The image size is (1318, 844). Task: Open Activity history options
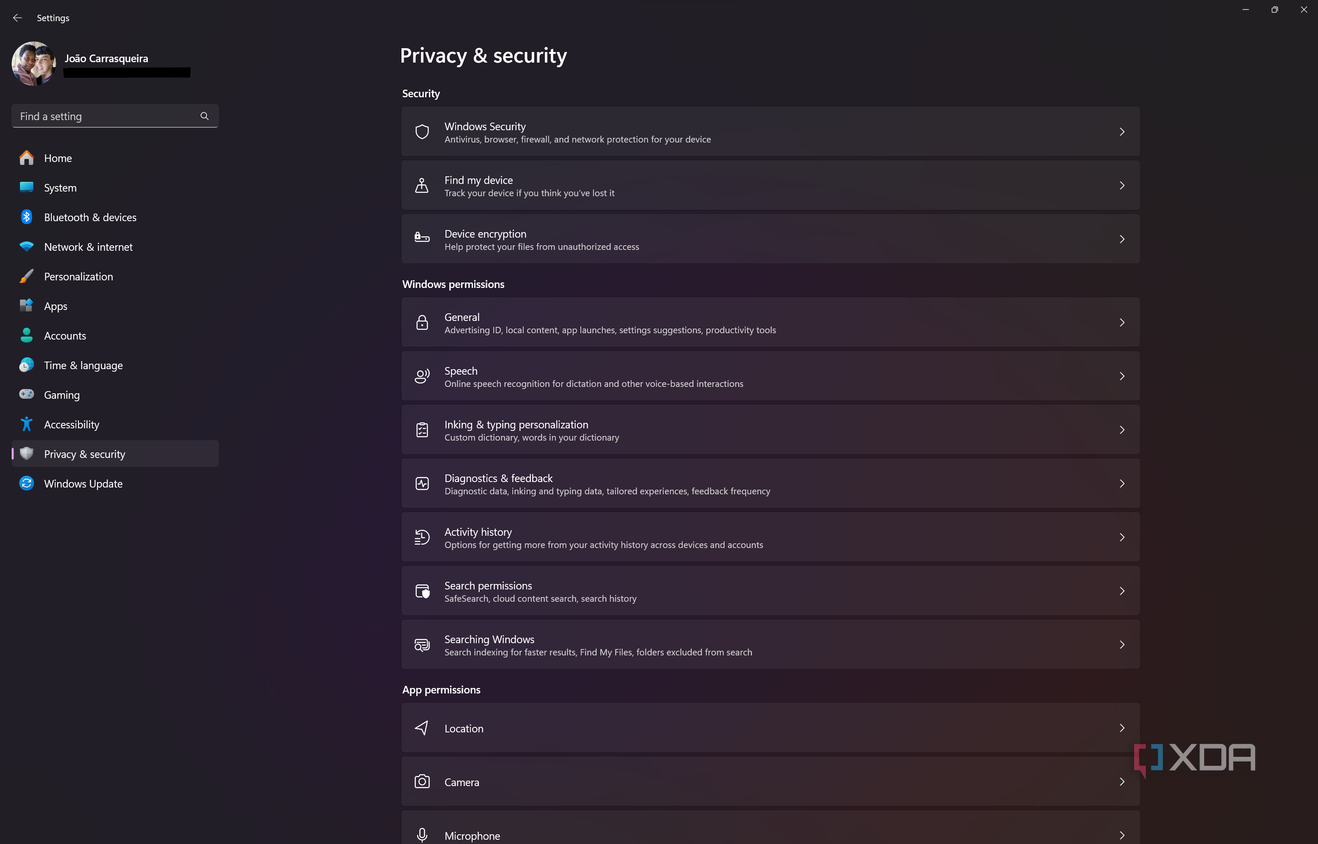pyautogui.click(x=770, y=537)
